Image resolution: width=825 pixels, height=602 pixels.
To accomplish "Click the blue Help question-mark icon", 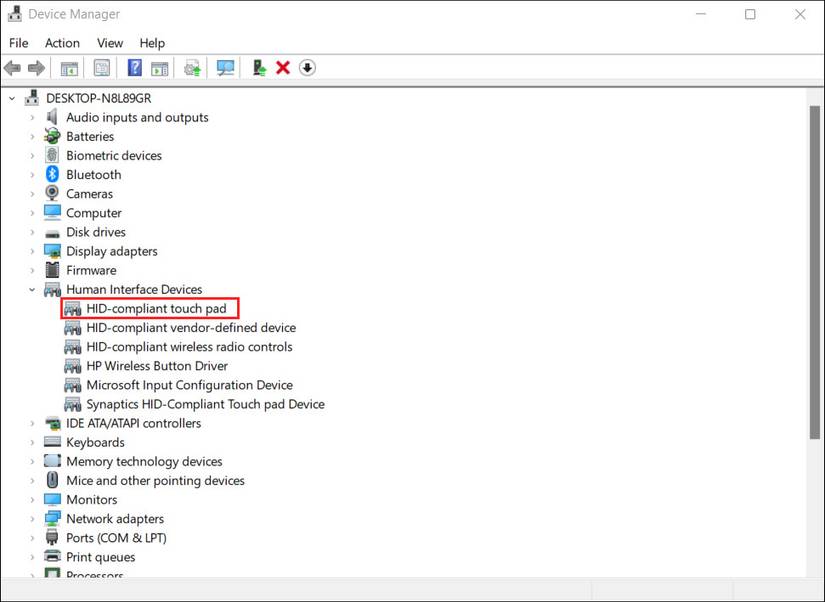I will pyautogui.click(x=135, y=68).
